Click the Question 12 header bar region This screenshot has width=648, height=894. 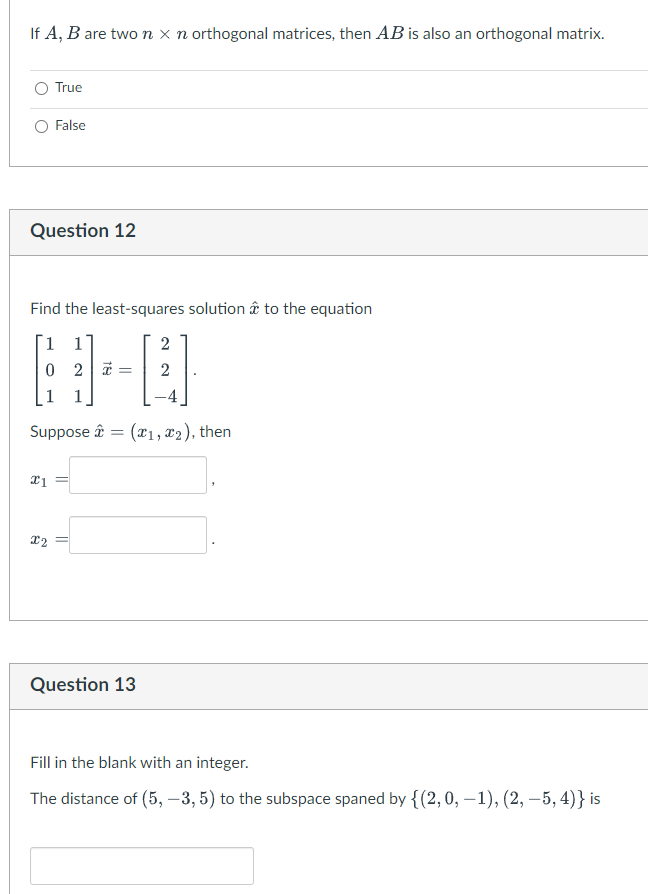(x=300, y=231)
